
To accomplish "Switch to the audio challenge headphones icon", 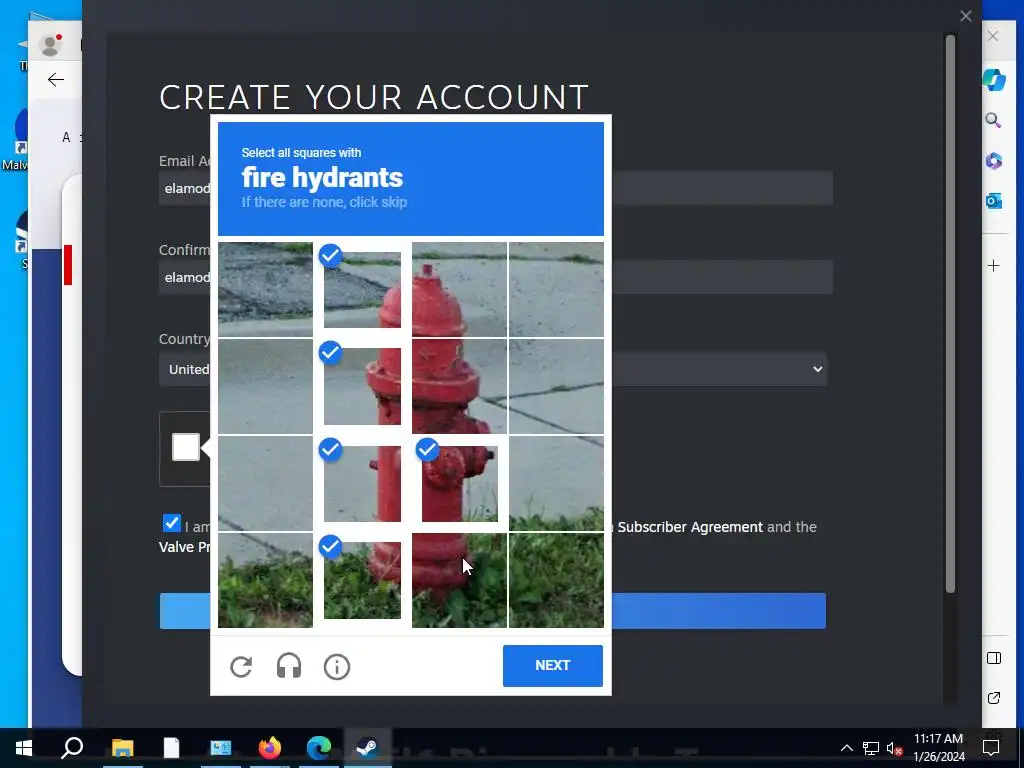I will pos(289,667).
